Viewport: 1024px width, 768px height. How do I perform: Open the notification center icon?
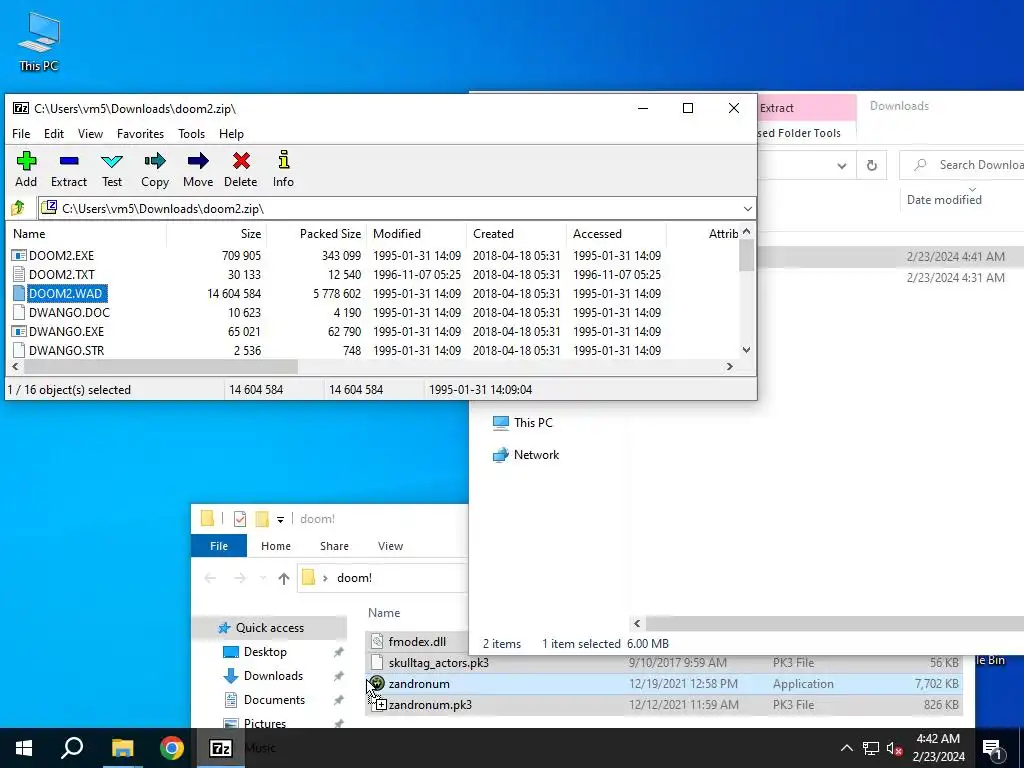click(993, 748)
